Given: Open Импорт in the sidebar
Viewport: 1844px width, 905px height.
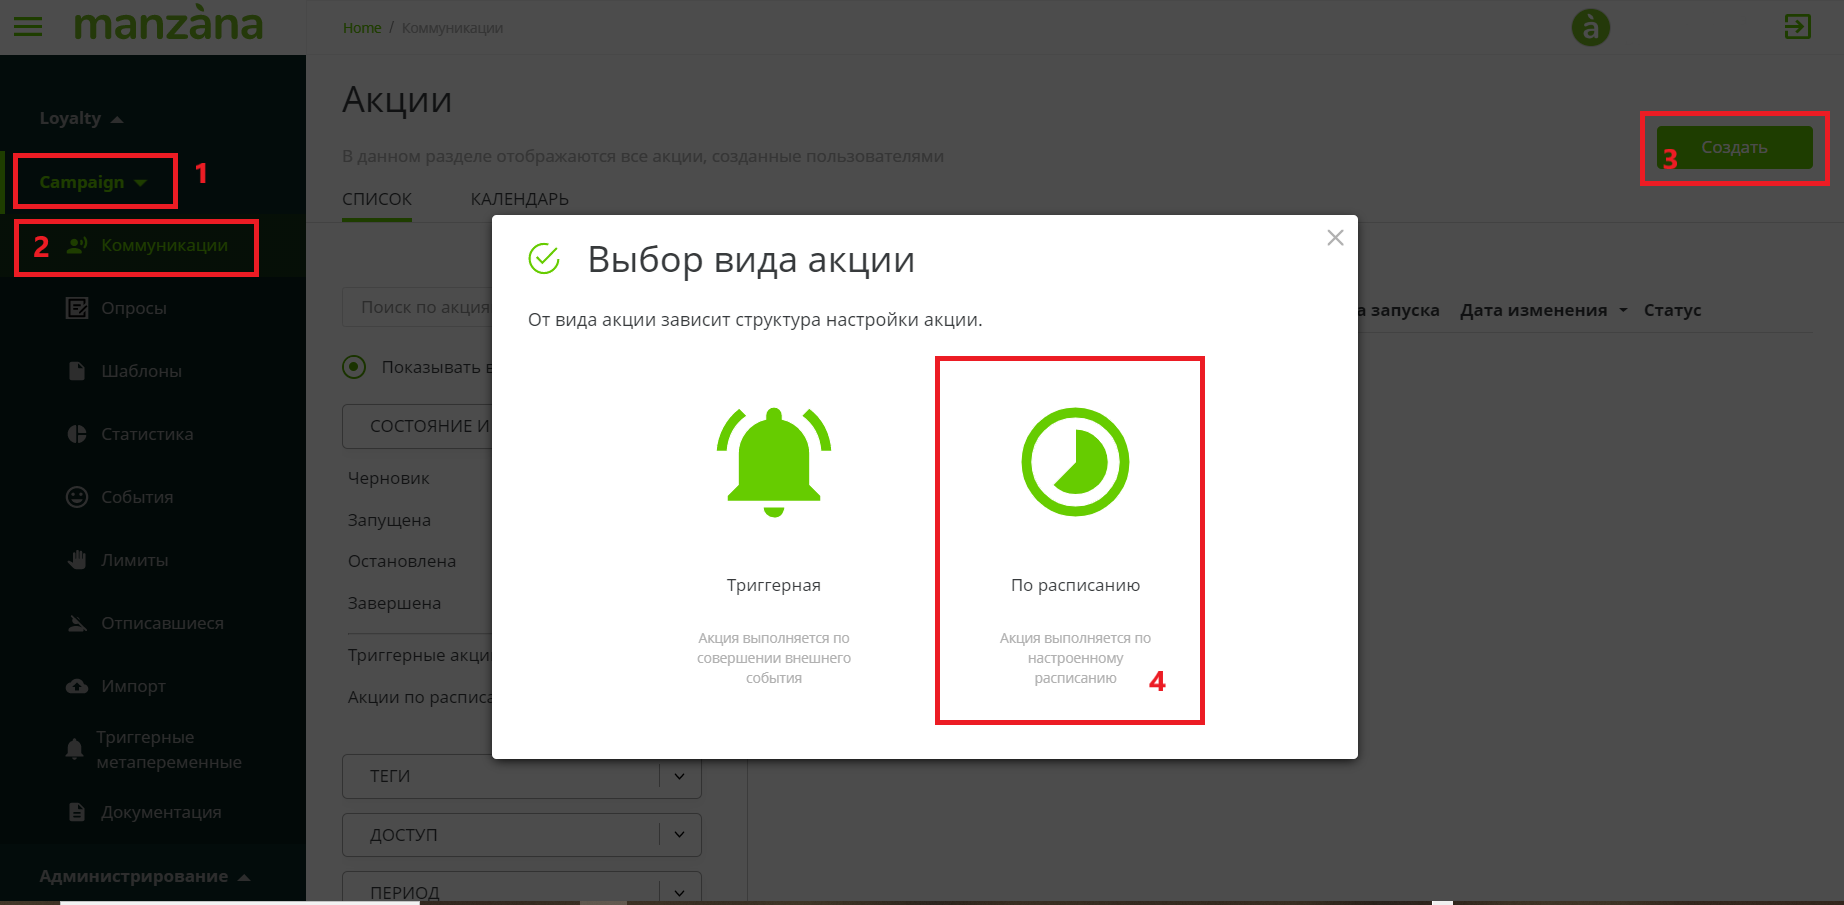Looking at the screenshot, I should 132,686.
